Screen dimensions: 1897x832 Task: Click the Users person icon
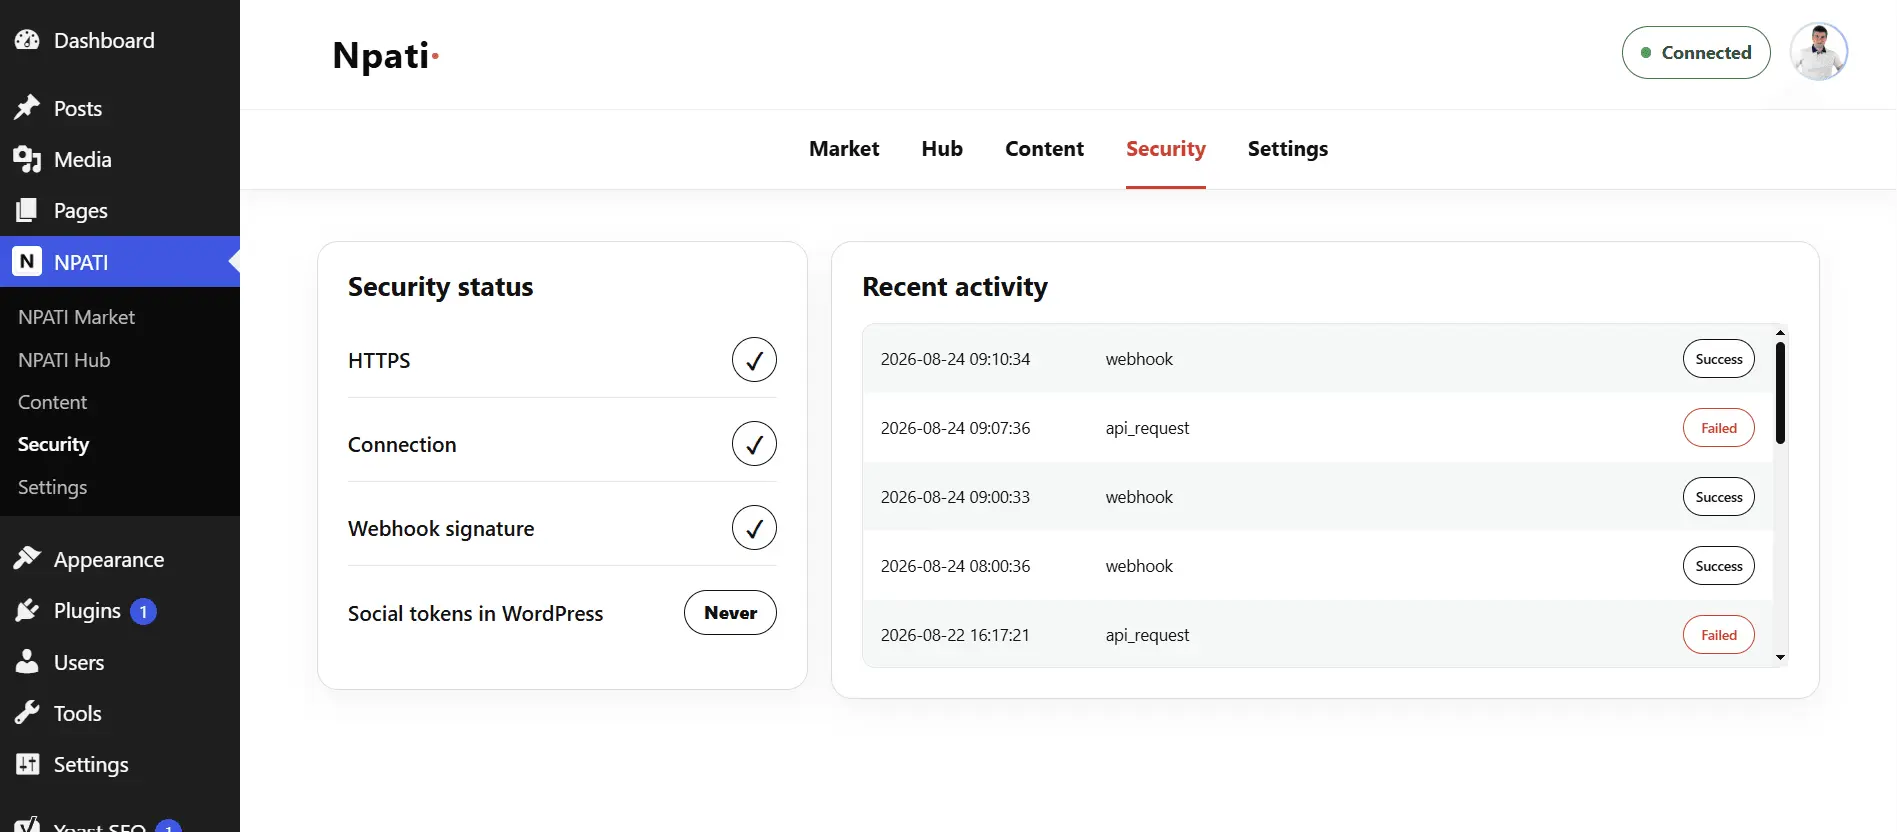click(27, 662)
